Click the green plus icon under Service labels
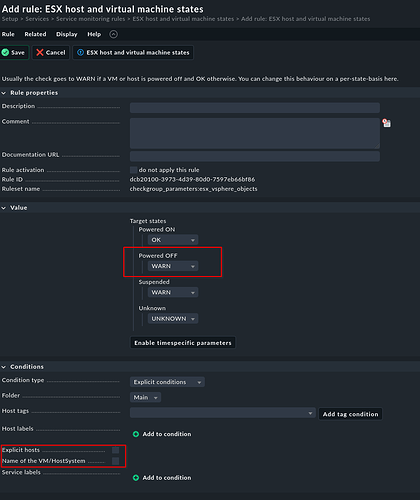The height and width of the screenshot is (500, 420). click(136, 478)
